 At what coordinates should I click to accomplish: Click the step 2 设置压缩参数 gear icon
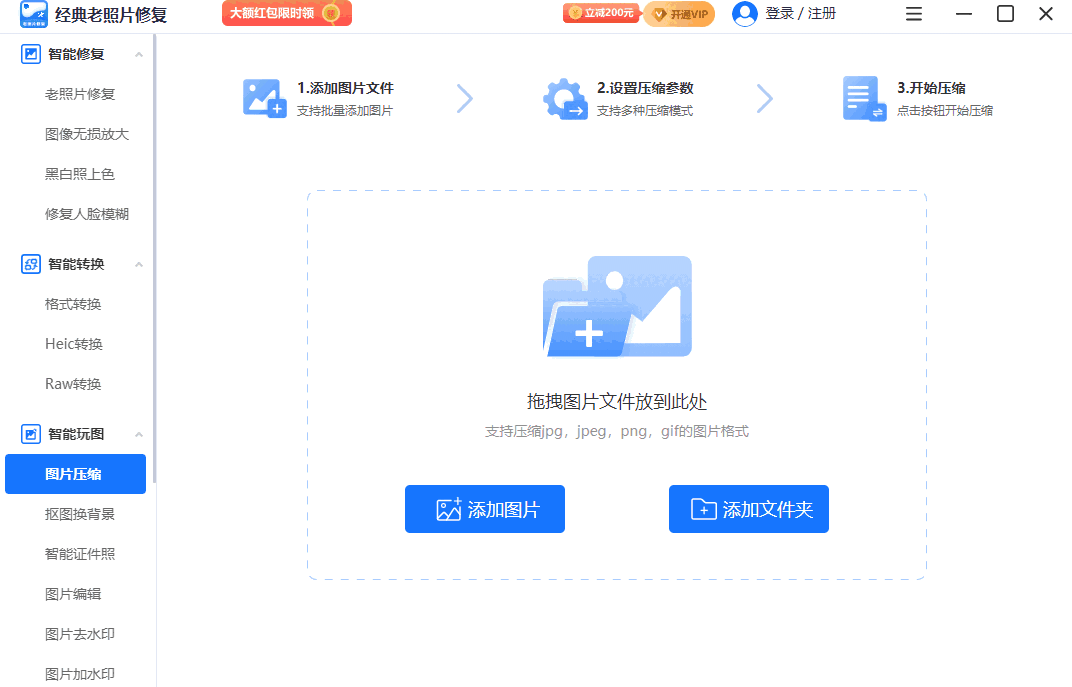pyautogui.click(x=565, y=97)
